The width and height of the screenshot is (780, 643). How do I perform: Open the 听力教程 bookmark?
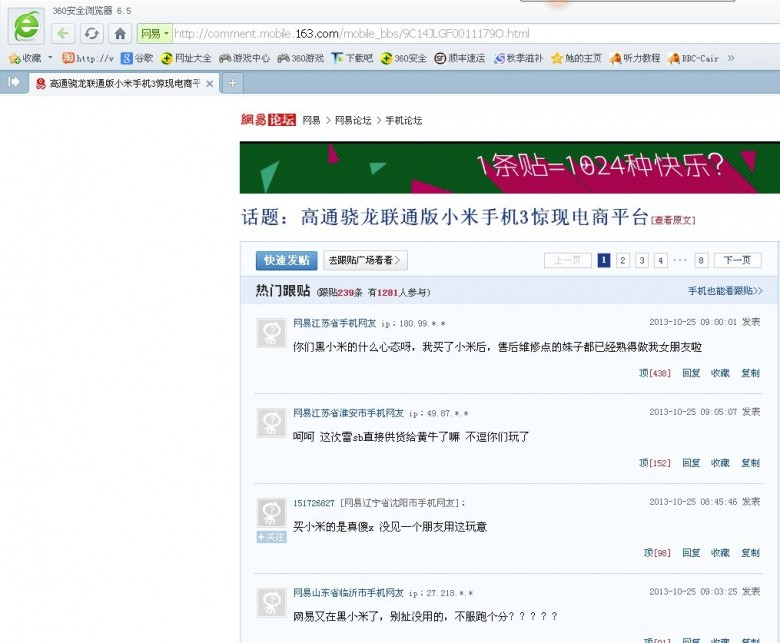(x=635, y=58)
